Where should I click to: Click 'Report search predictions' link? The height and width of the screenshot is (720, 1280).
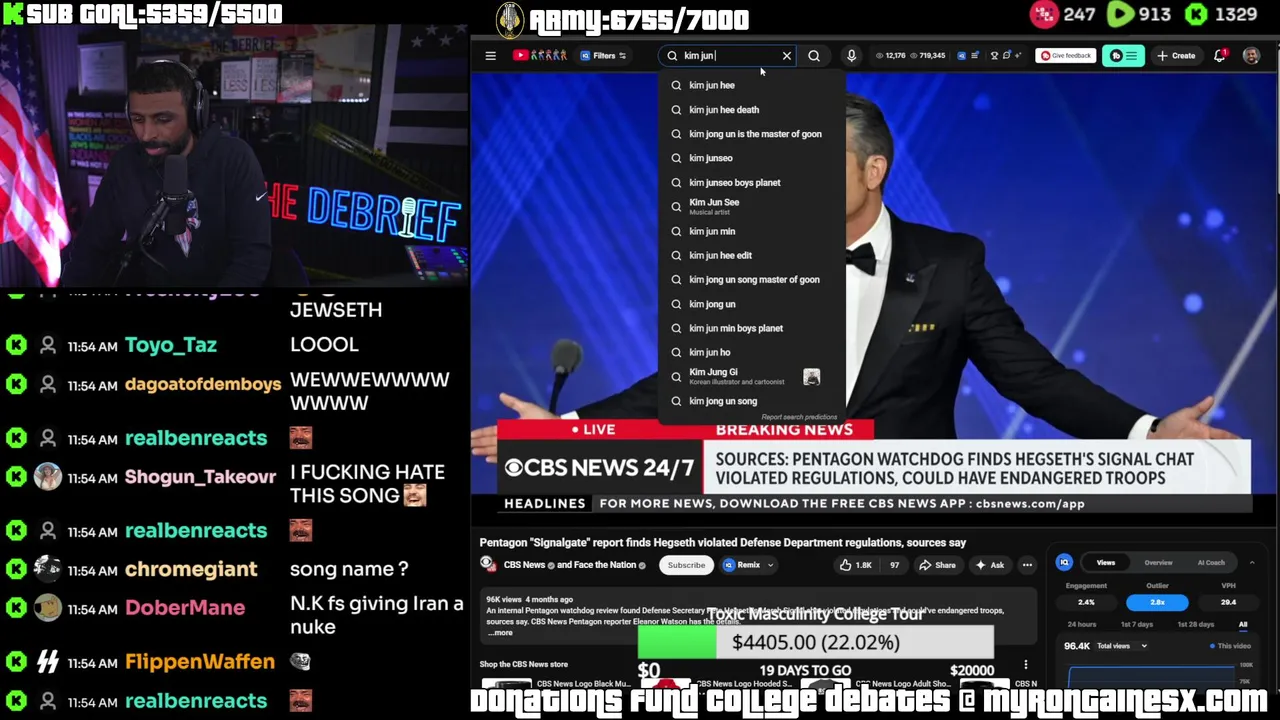pos(799,417)
